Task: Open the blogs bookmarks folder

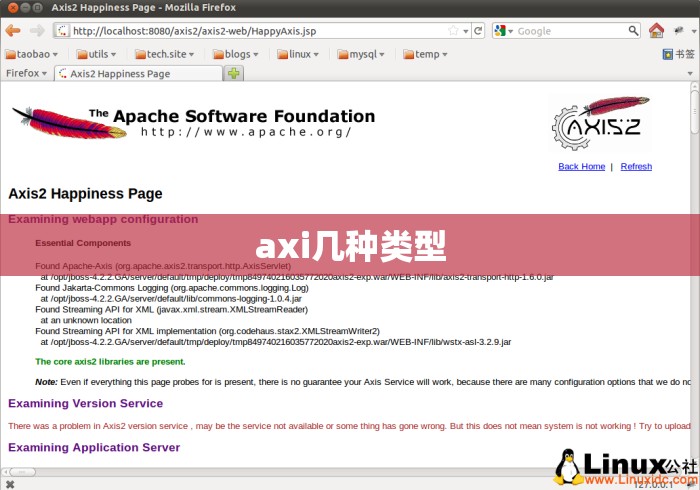Action: coord(236,54)
